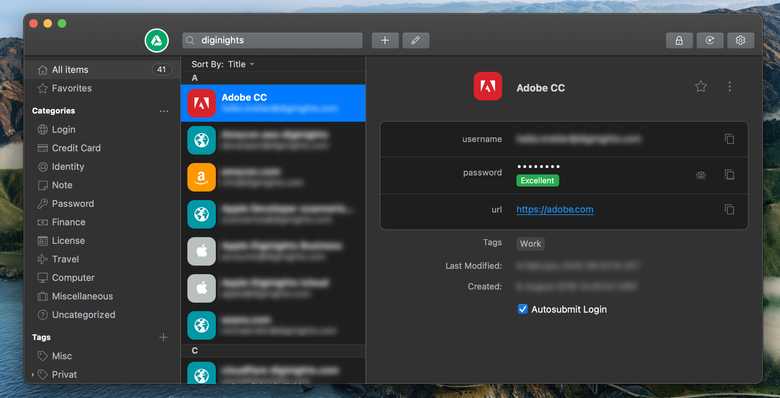
Task: Click the plus button to add item
Action: 385,40
